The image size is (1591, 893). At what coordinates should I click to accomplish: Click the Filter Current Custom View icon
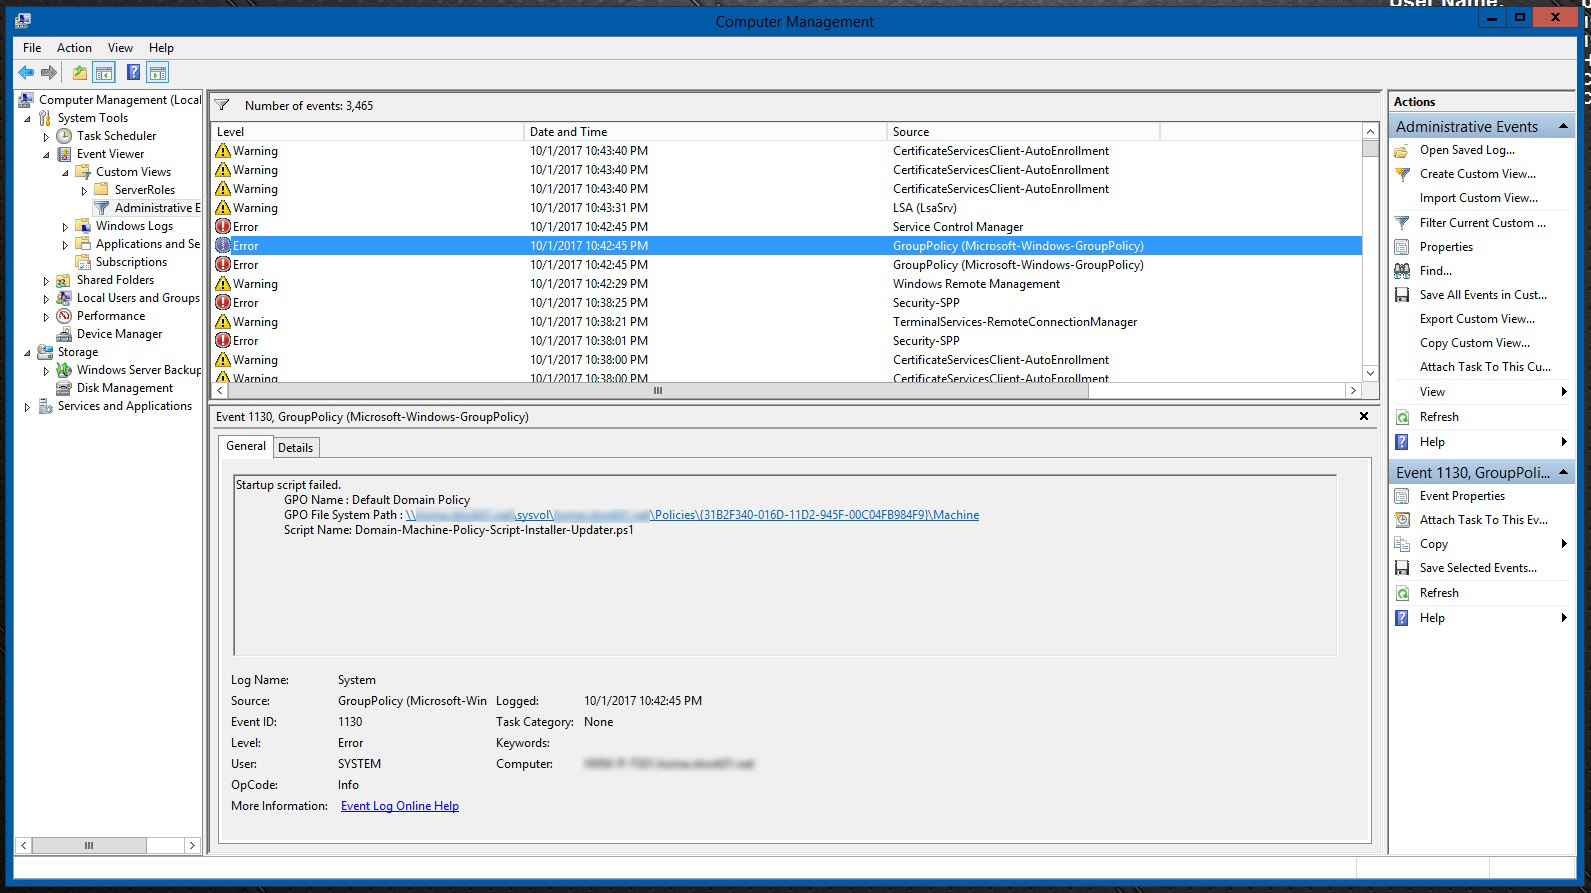click(x=1402, y=223)
